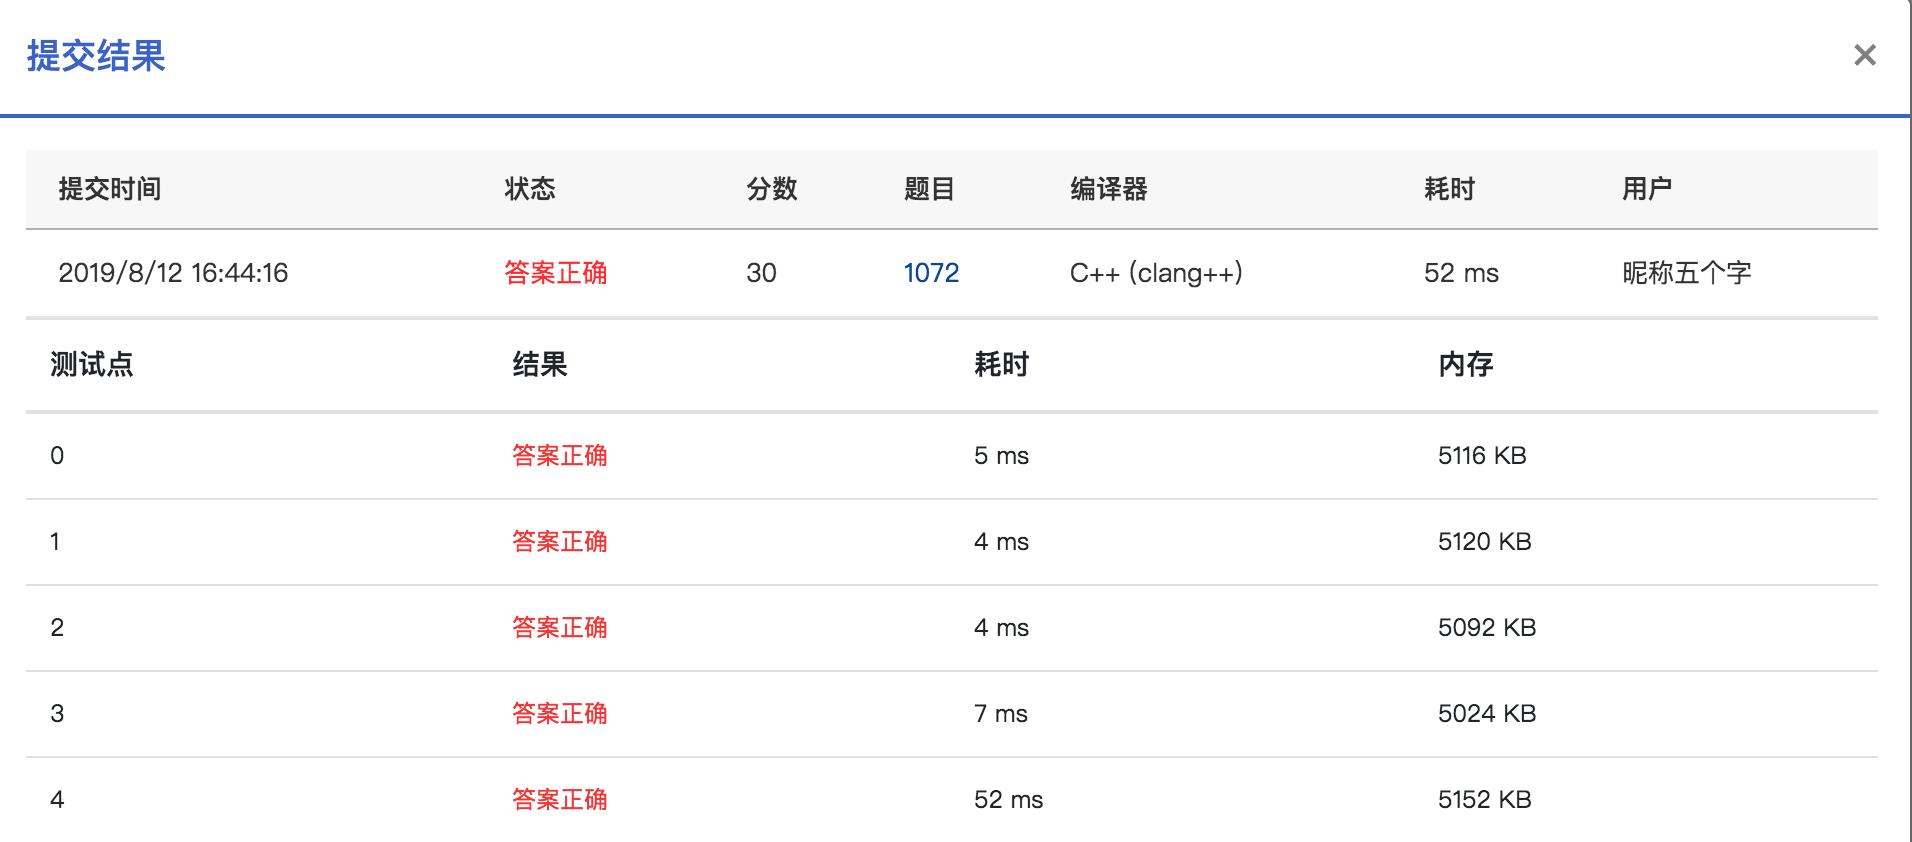Click test point number 4
Viewport: 1912px width, 842px height.
tap(57, 800)
